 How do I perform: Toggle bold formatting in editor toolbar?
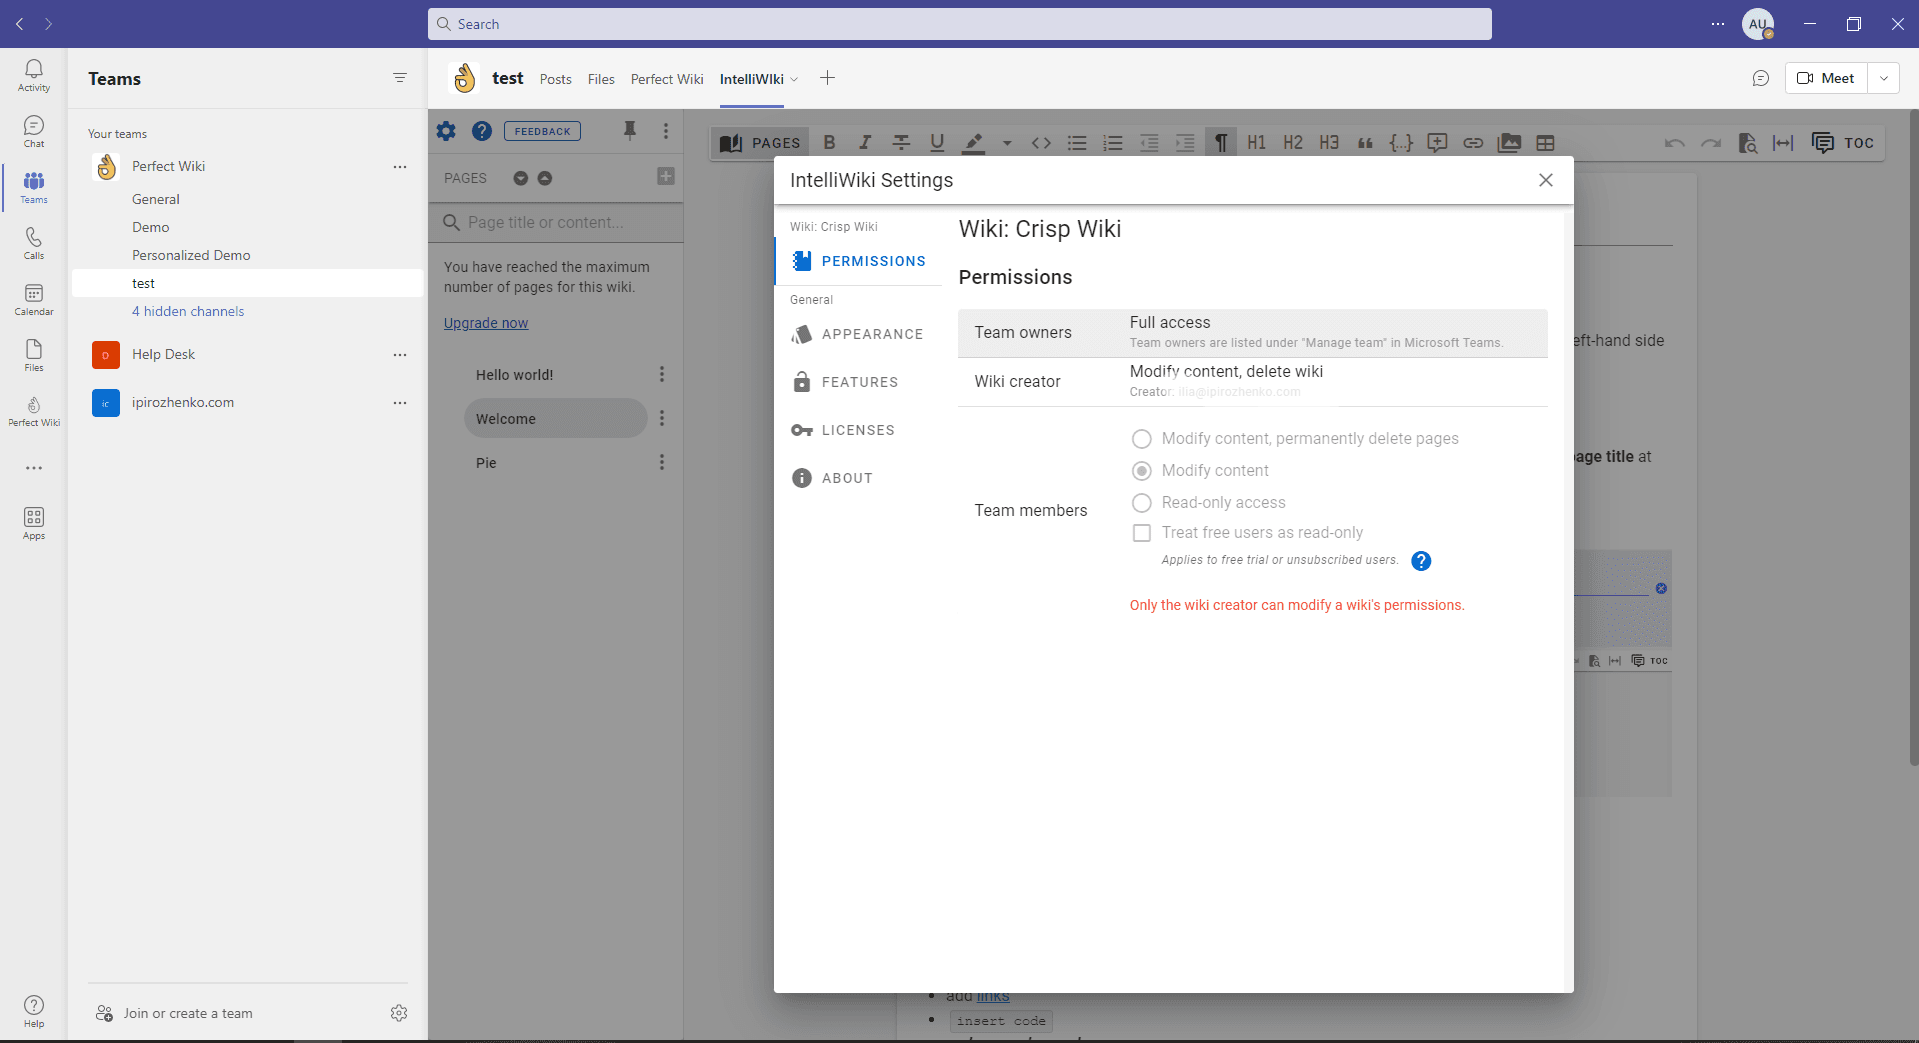[x=829, y=143]
